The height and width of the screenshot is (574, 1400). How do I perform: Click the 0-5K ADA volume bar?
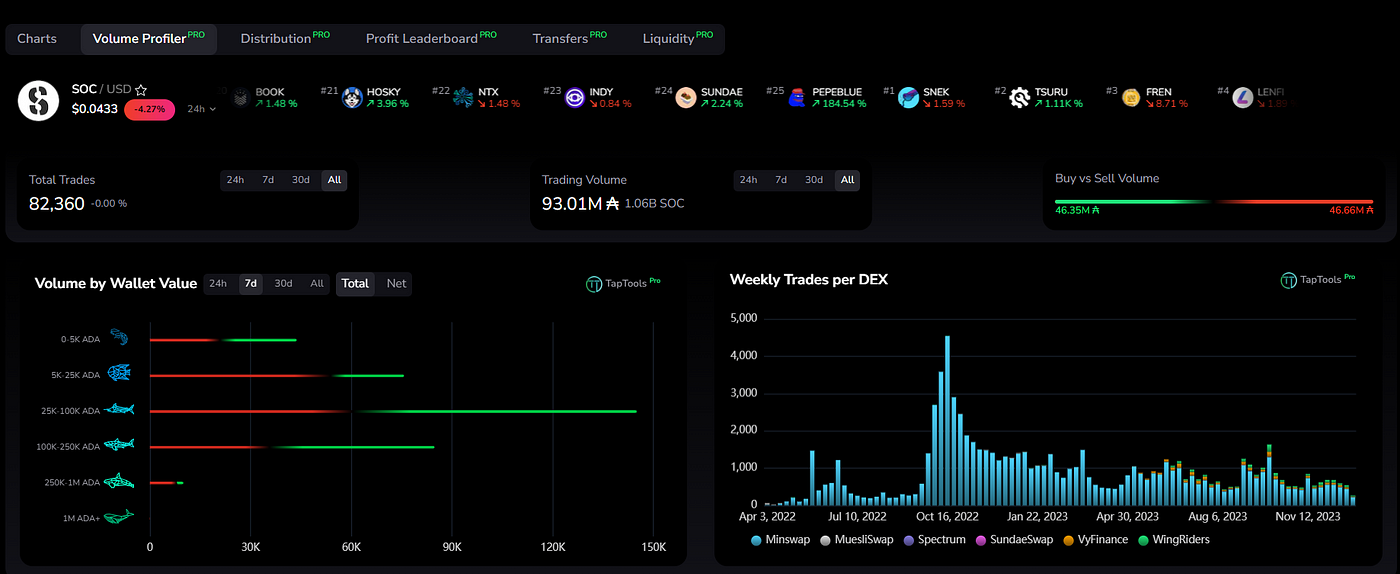pos(223,340)
